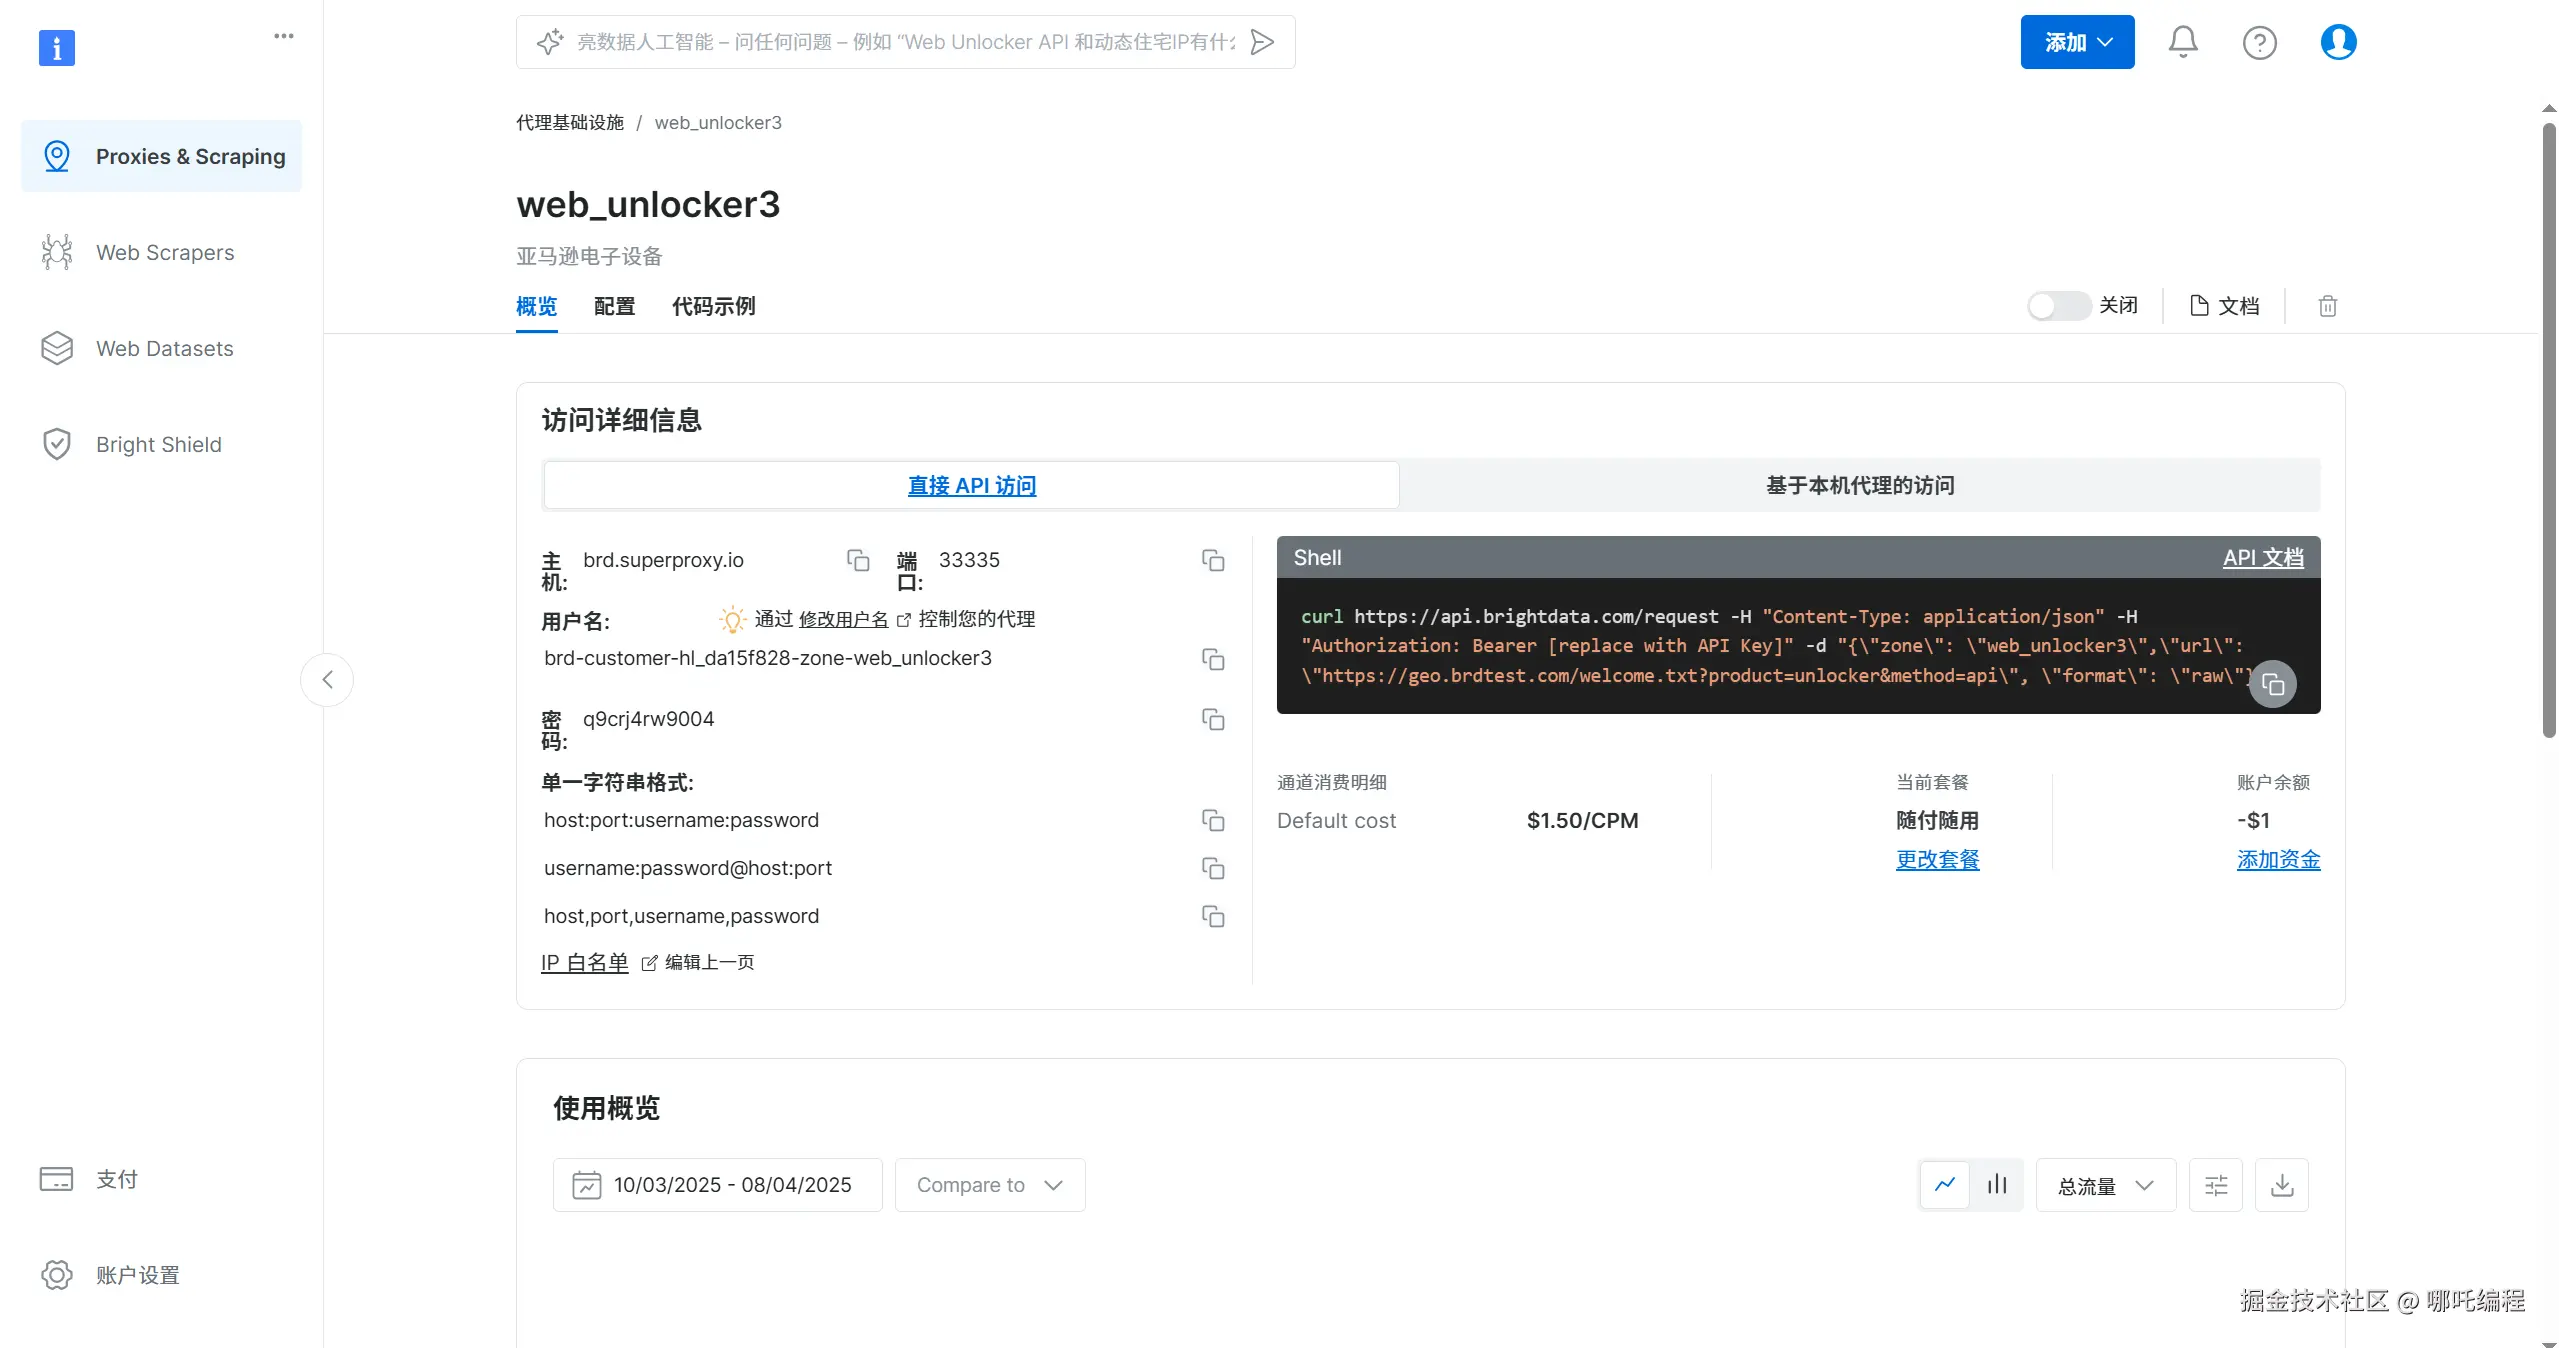The height and width of the screenshot is (1348, 2559).
Task: Open the Compare to dropdown
Action: tap(989, 1185)
